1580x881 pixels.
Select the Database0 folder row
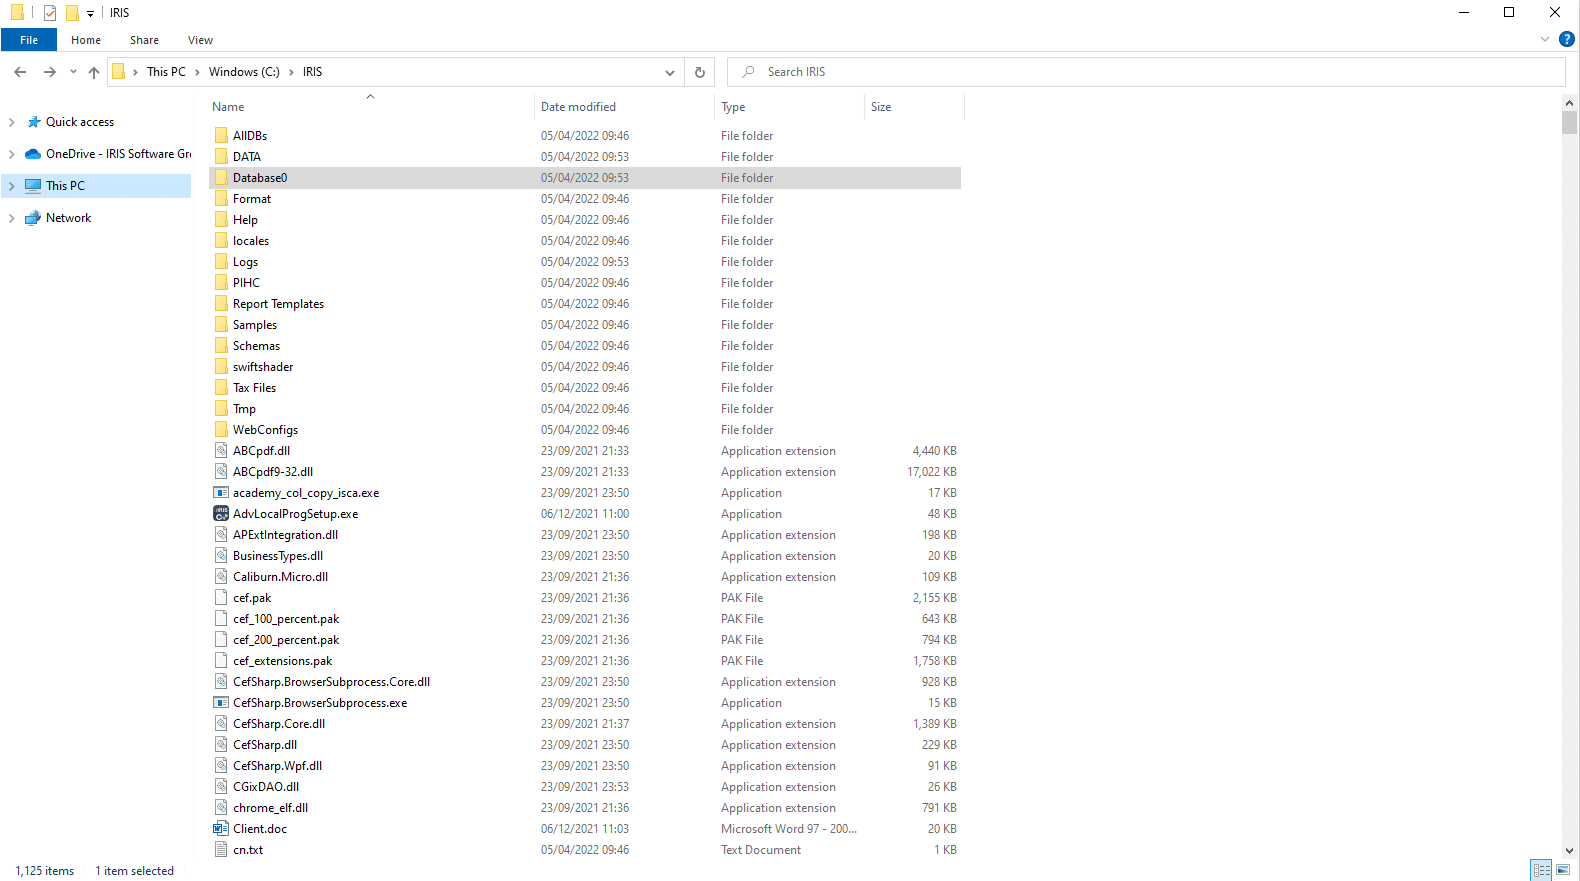pos(585,177)
